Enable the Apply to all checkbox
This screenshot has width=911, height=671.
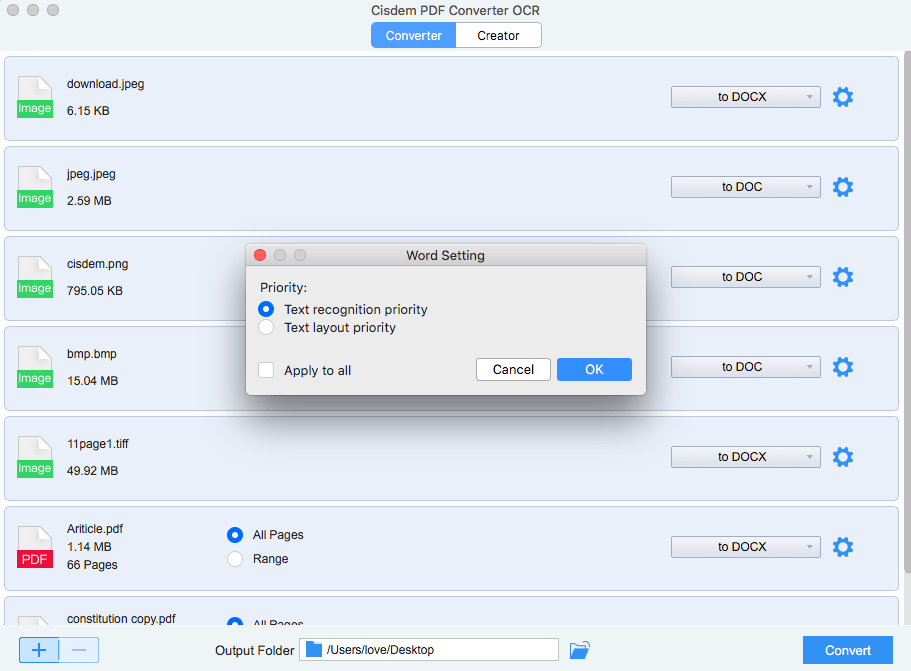tap(266, 370)
